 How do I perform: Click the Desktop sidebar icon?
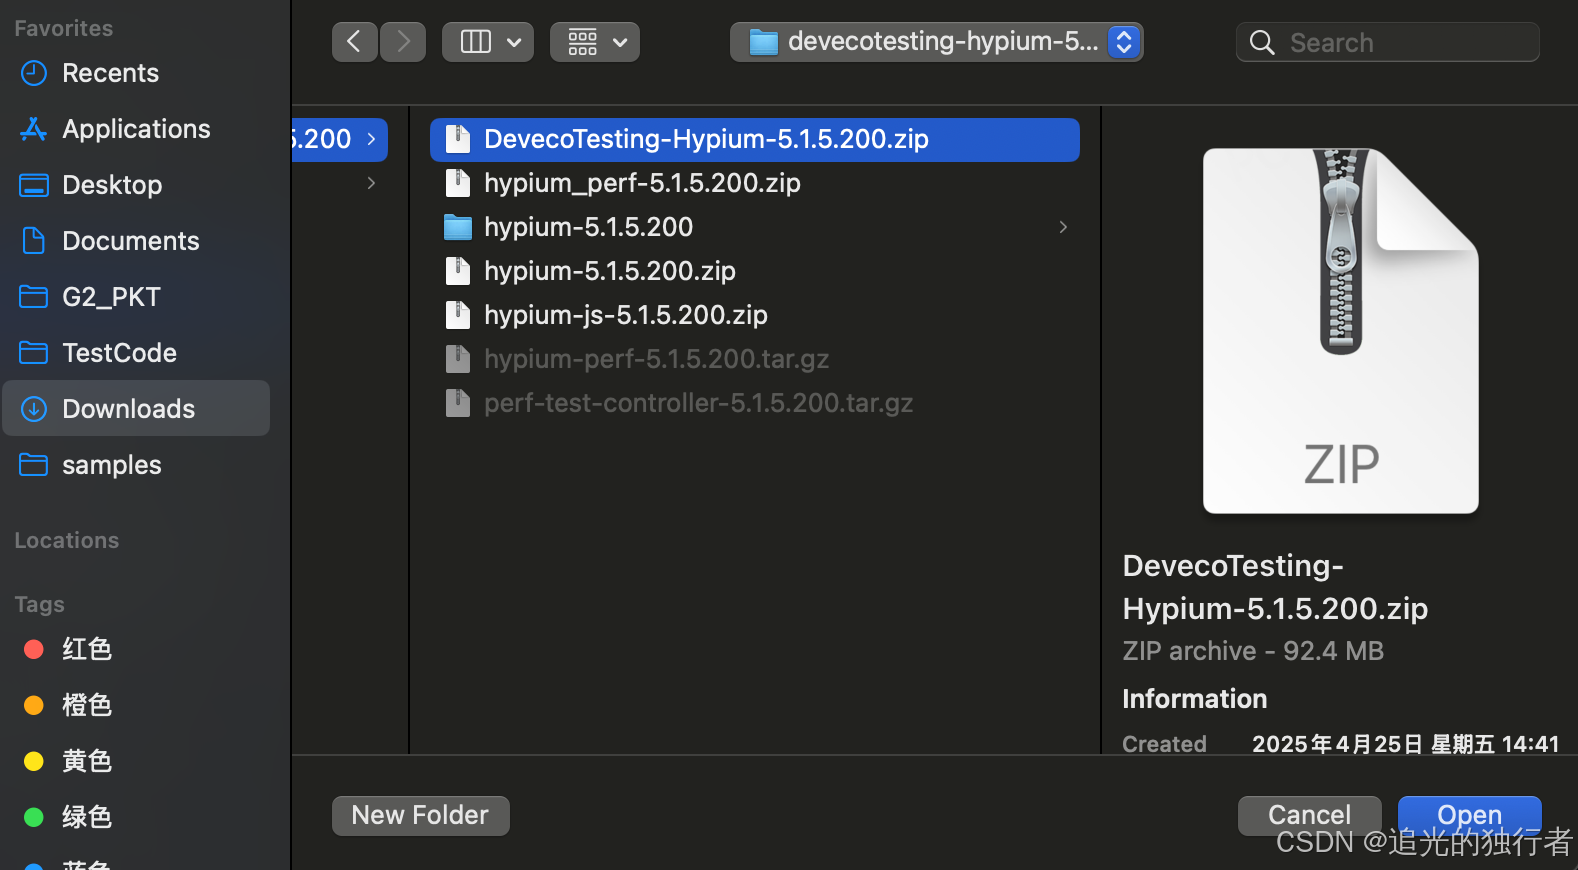[x=34, y=185]
